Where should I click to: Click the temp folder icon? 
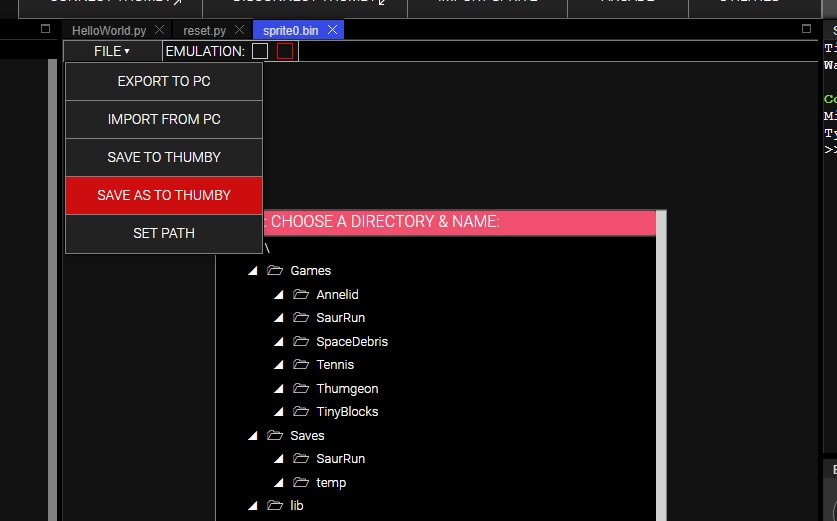click(x=300, y=483)
